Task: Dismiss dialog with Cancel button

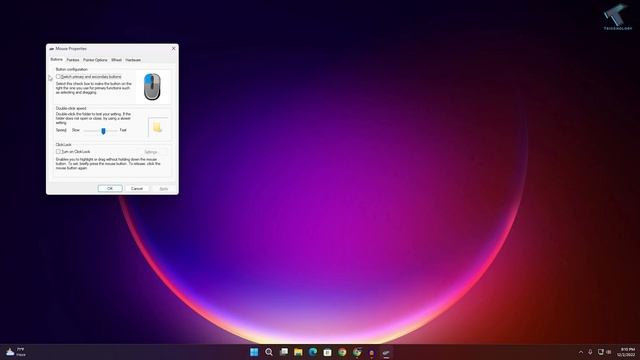Action: tap(137, 189)
